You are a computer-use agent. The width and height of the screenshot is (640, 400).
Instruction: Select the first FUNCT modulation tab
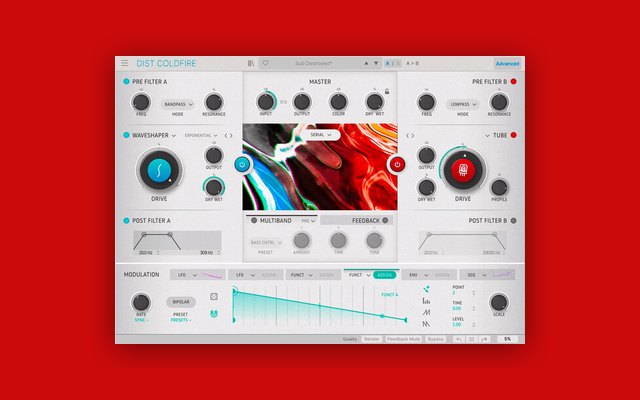point(313,275)
